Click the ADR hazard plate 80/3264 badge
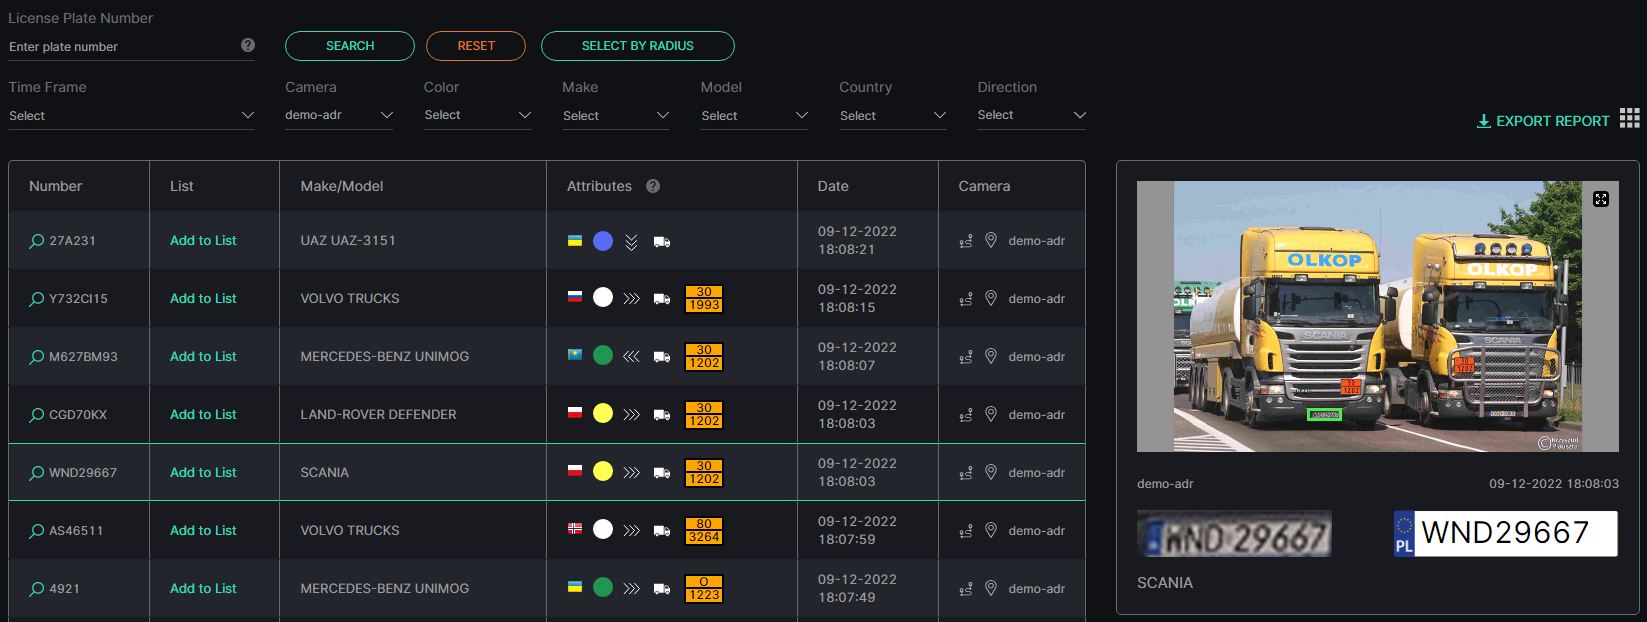1647x622 pixels. 704,531
